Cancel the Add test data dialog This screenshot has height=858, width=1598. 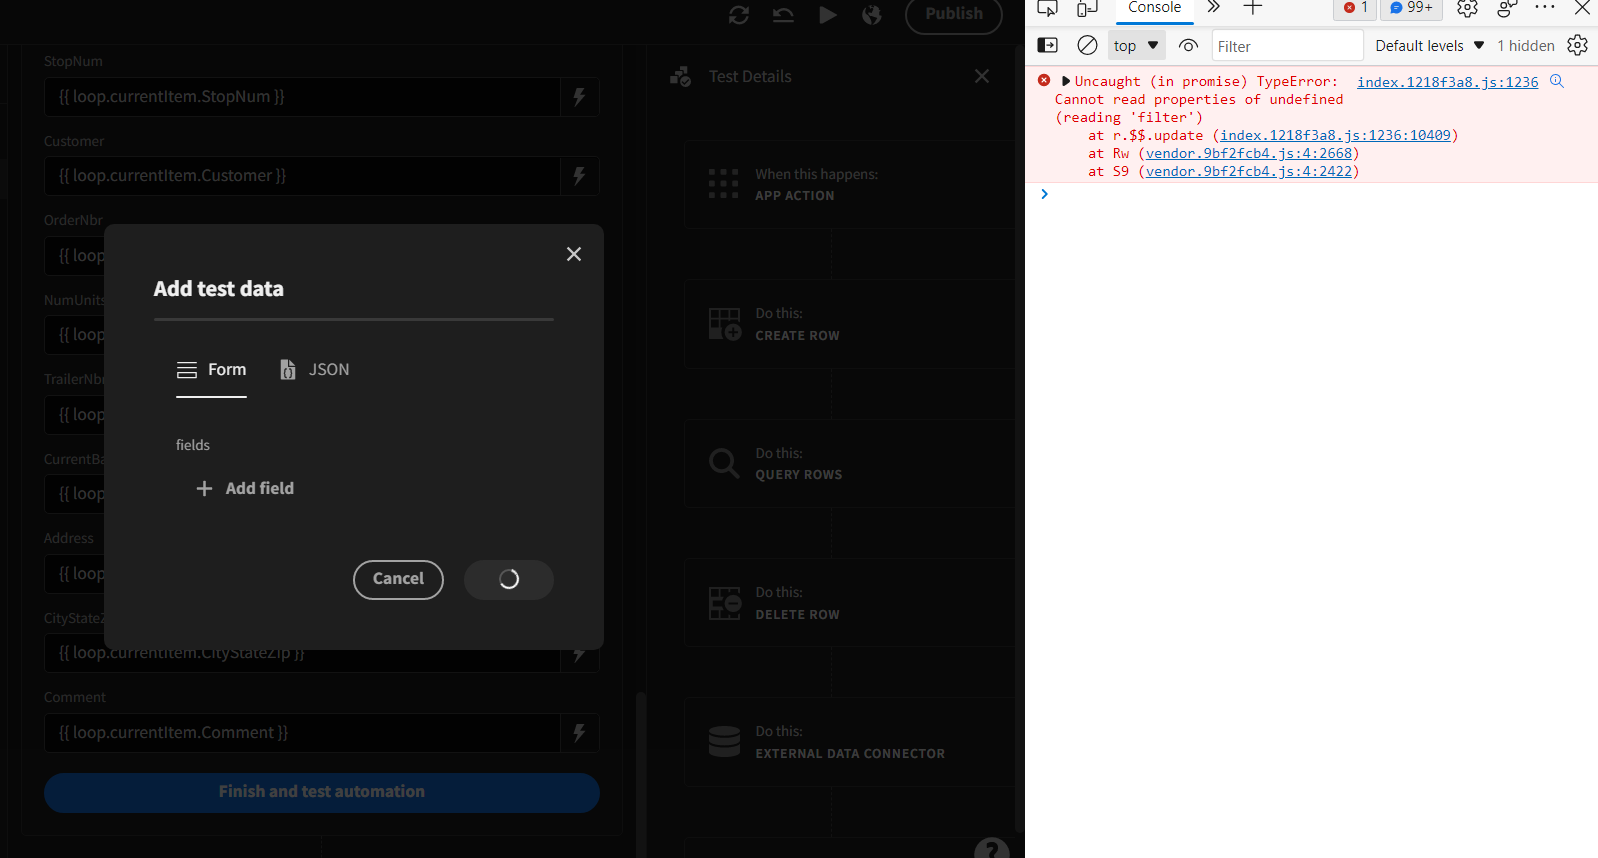398,579
